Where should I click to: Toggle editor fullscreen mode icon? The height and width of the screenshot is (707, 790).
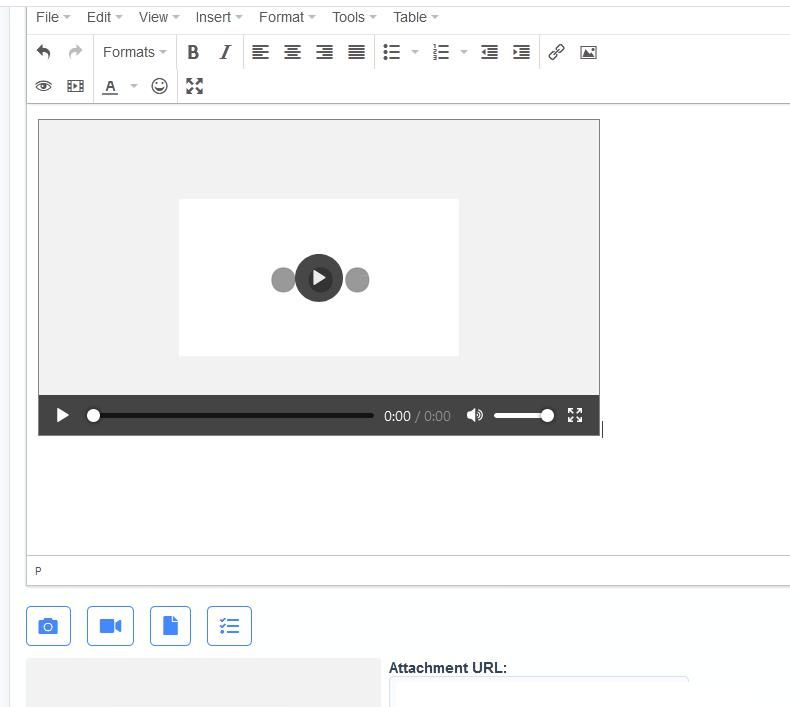click(x=195, y=86)
